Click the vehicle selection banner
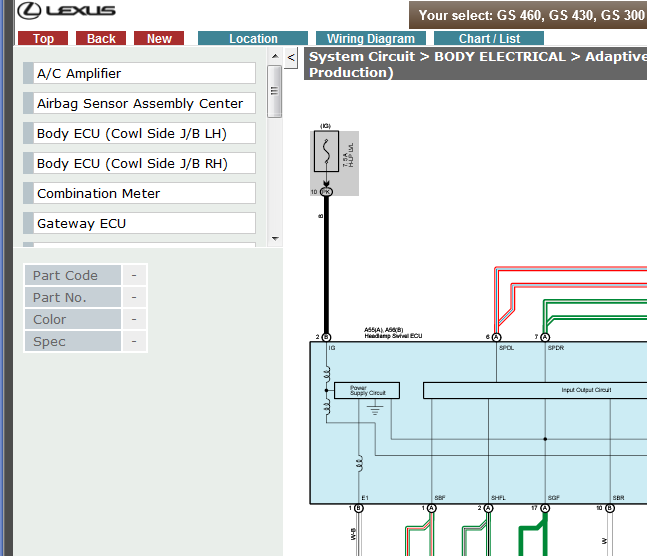Image resolution: width=647 pixels, height=556 pixels. (x=528, y=15)
